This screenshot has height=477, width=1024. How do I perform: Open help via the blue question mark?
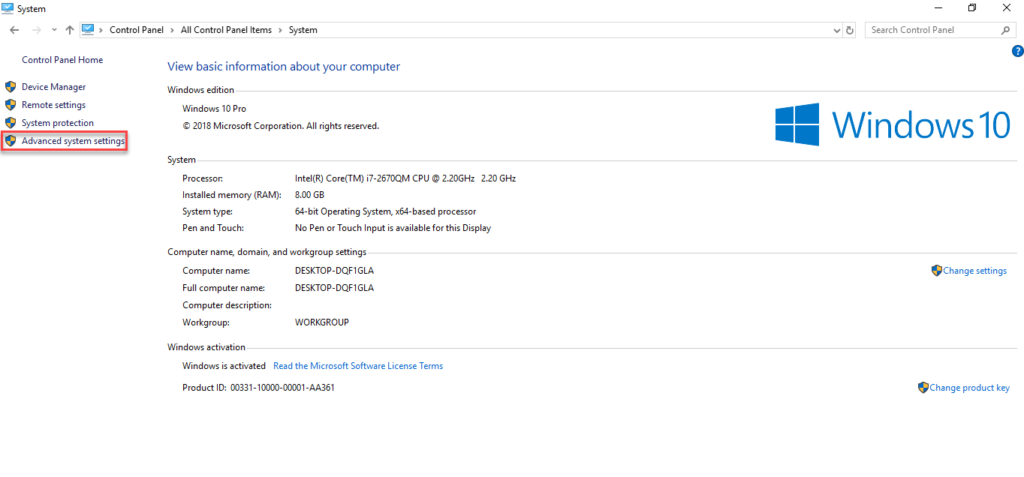click(1017, 51)
